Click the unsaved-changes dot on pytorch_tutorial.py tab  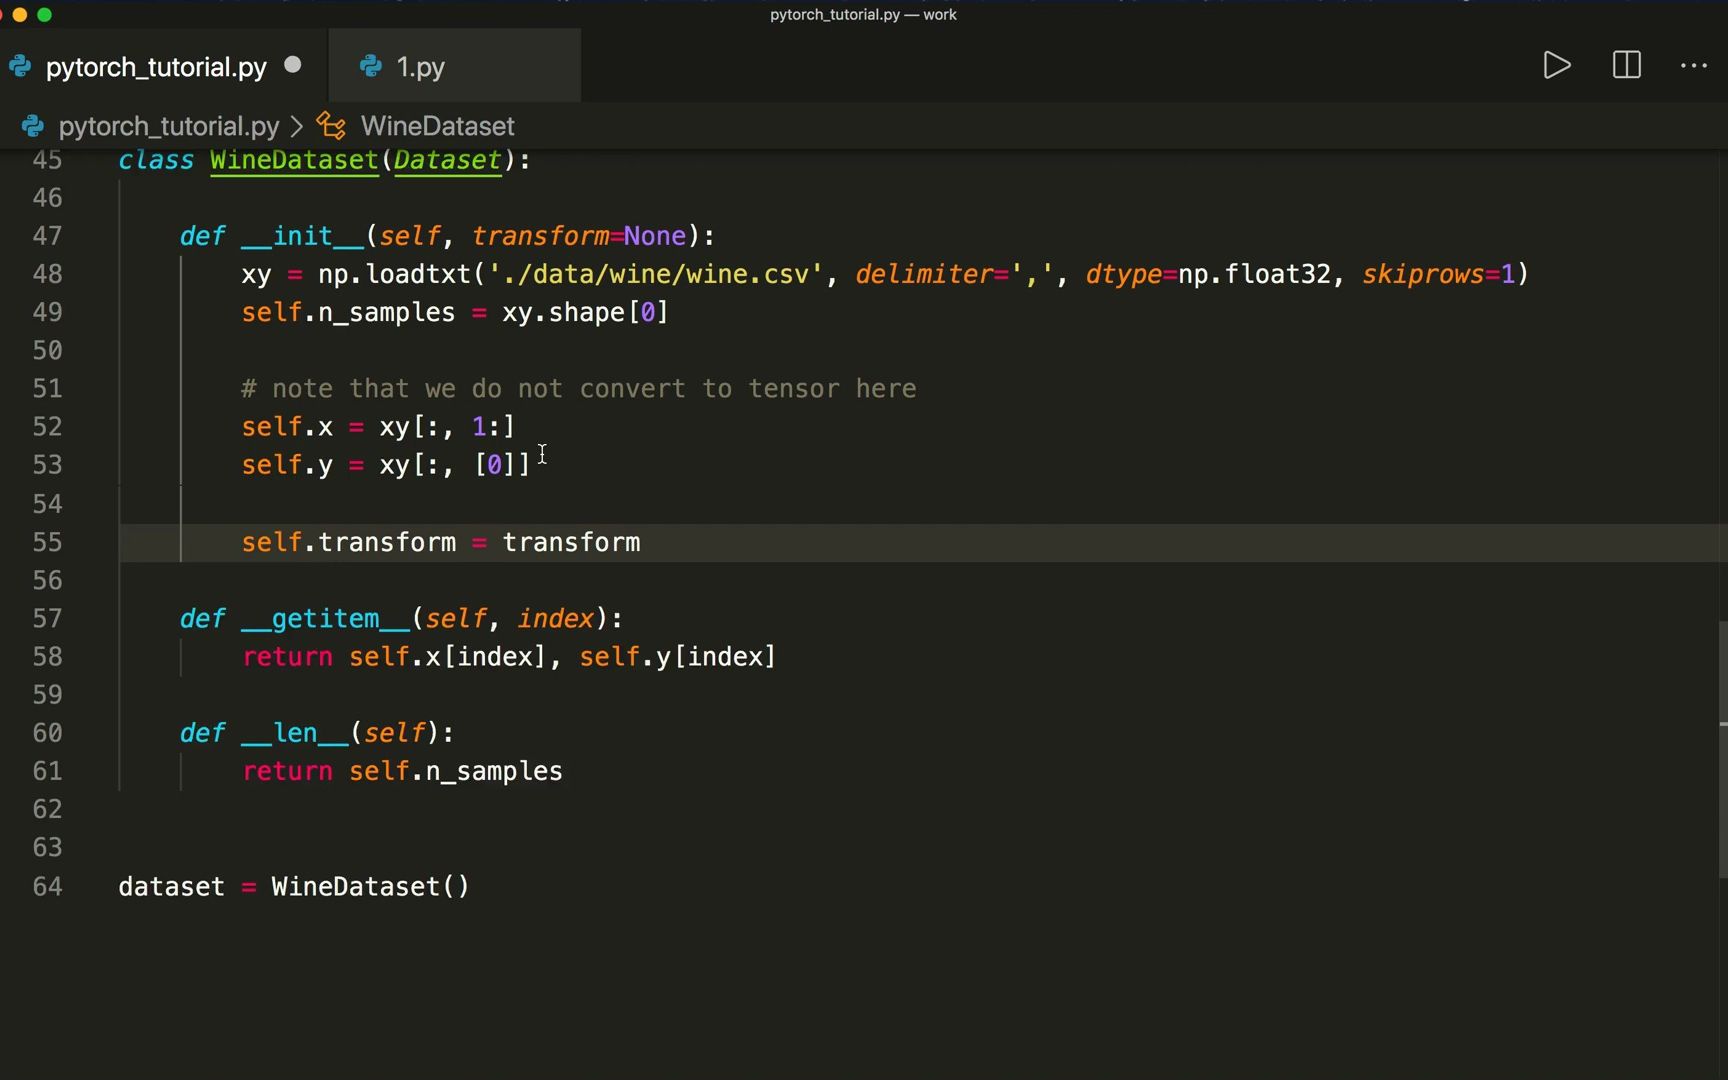pyautogui.click(x=292, y=65)
